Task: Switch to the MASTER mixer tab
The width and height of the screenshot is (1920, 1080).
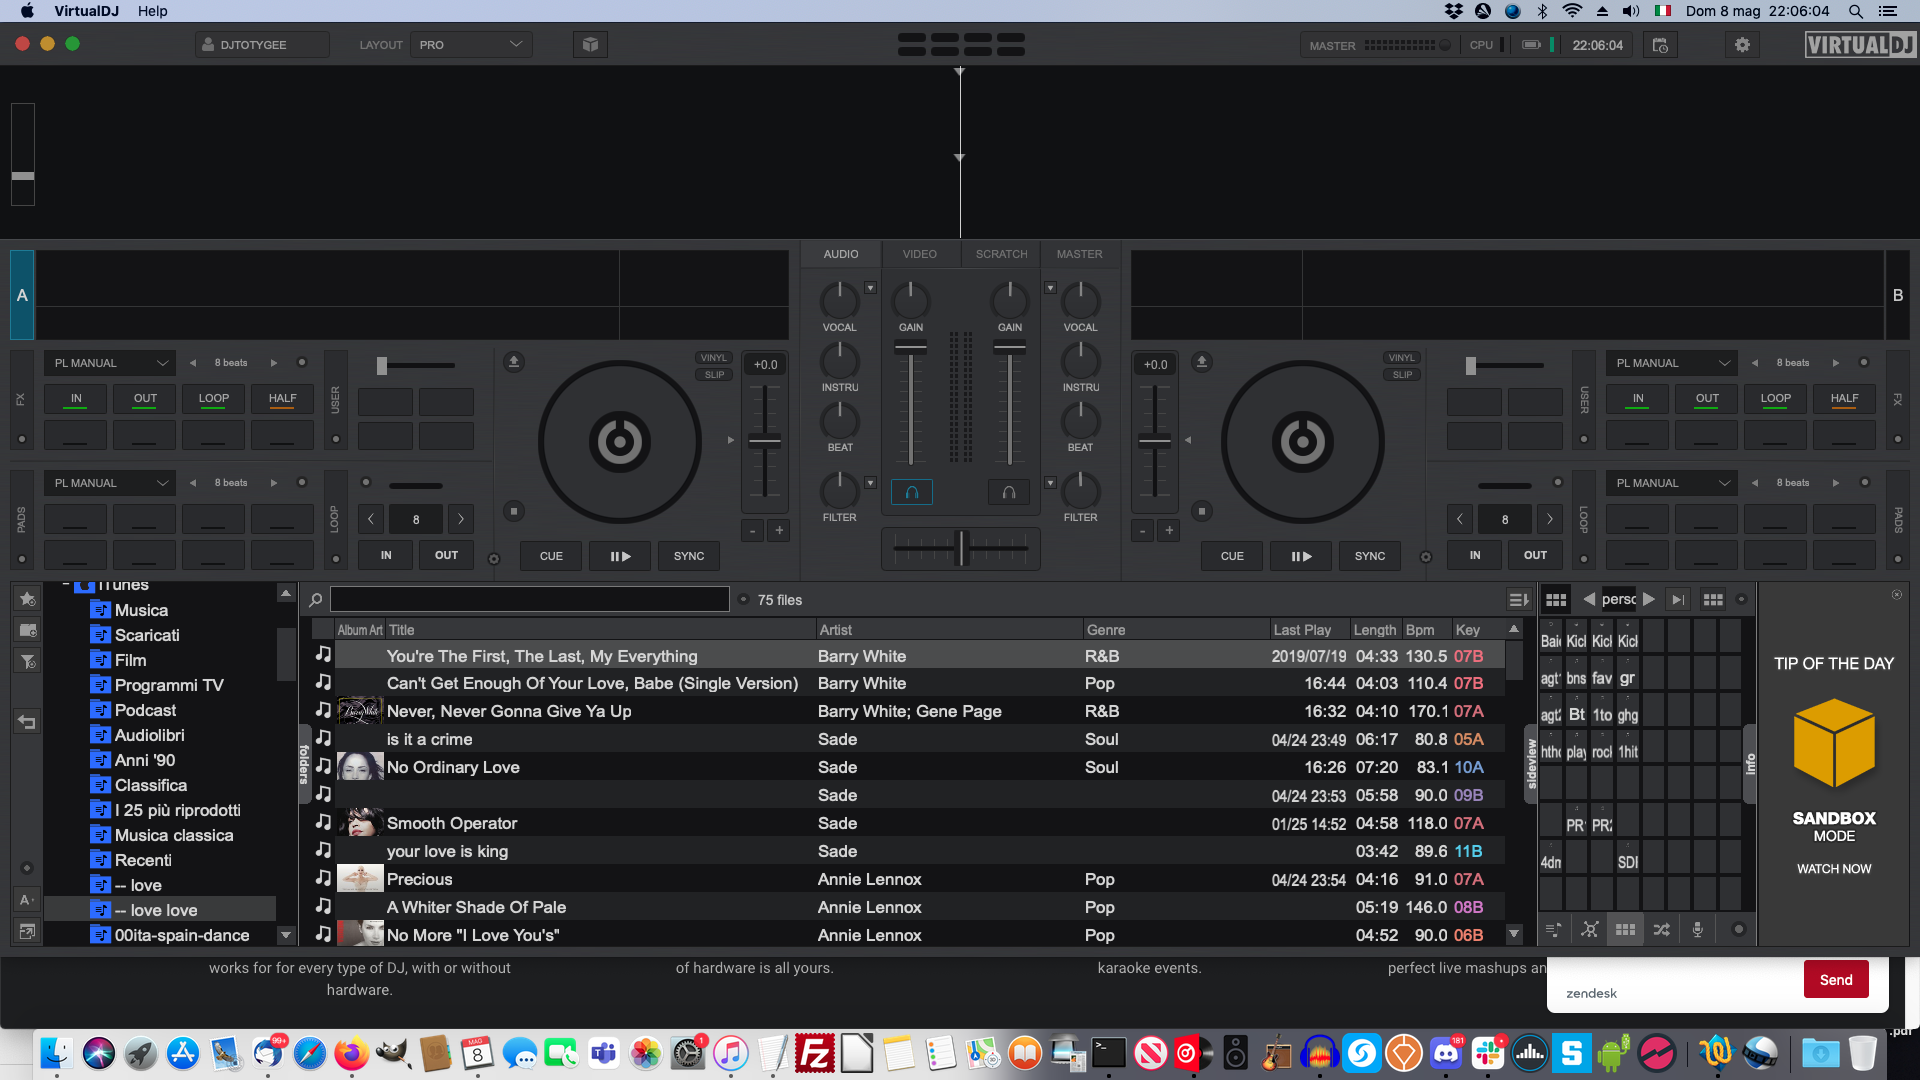Action: click(x=1080, y=254)
